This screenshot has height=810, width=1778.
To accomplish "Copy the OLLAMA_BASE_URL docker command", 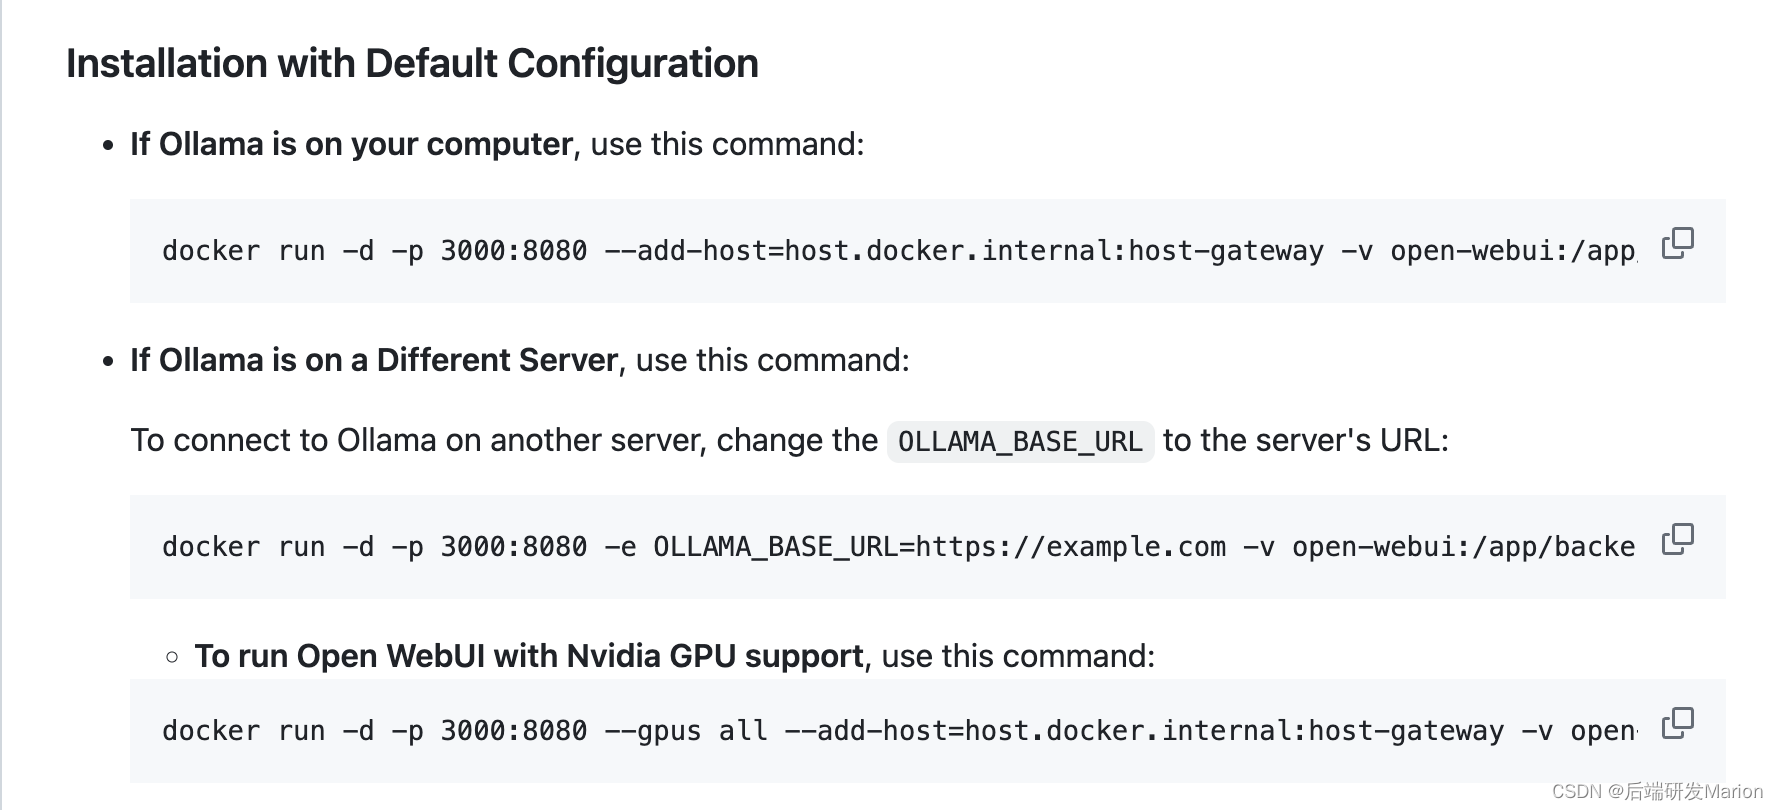I will 1677,539.
